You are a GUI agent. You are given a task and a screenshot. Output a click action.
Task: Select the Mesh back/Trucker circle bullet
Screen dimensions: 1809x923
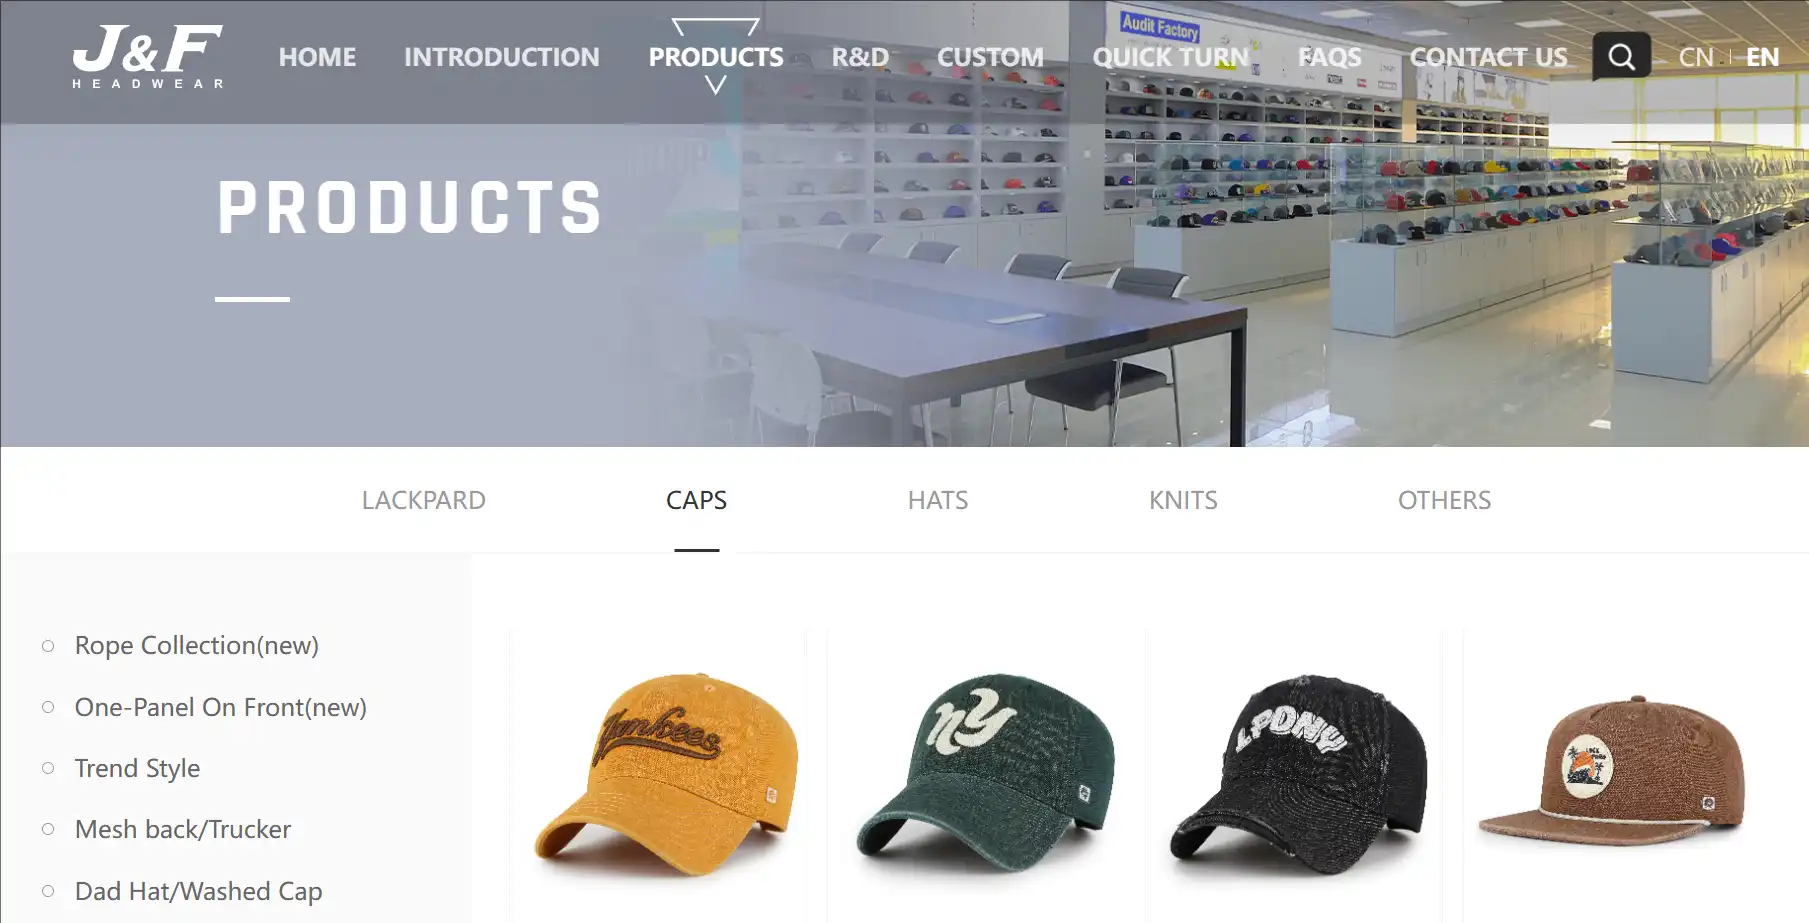[48, 829]
